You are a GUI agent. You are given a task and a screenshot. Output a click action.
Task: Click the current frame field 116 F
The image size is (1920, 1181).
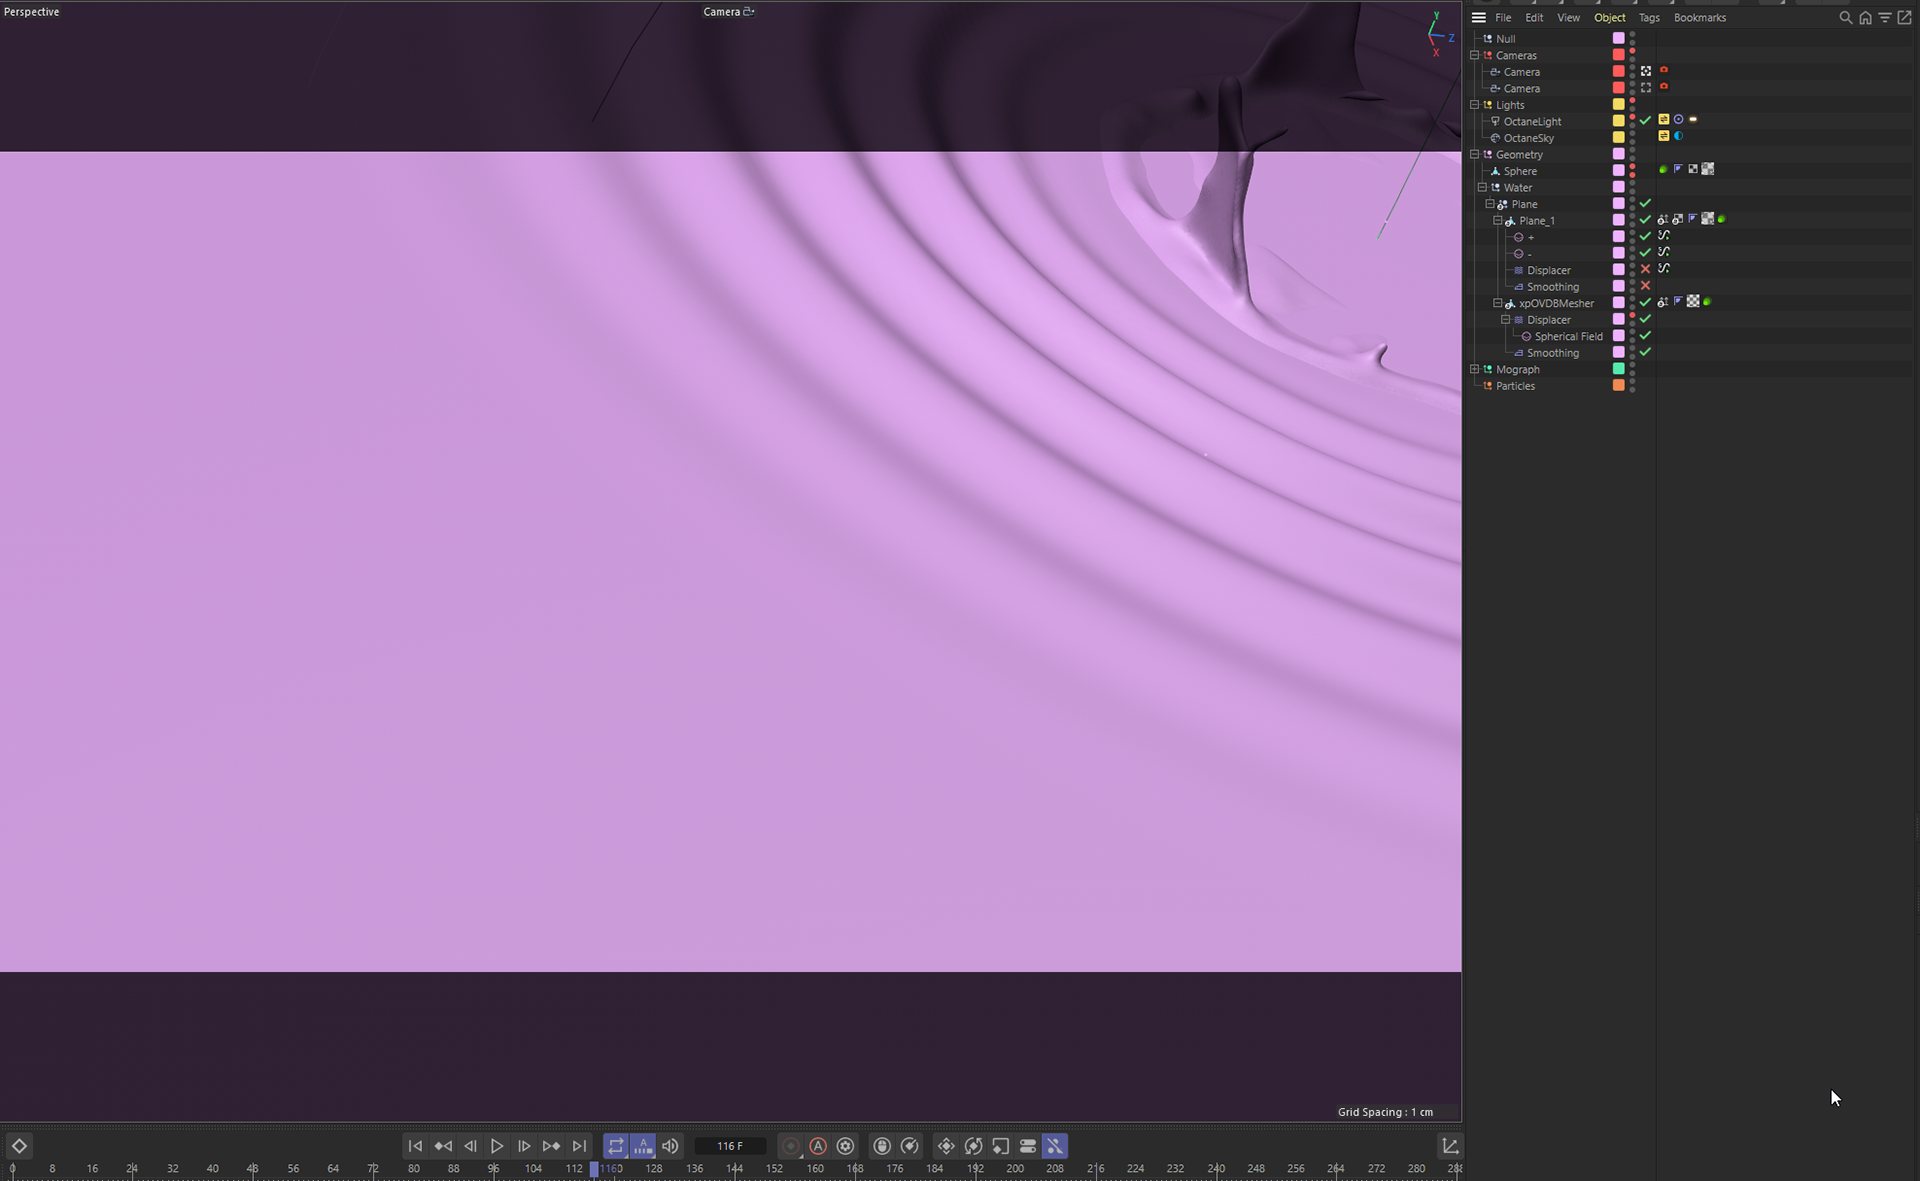(730, 1146)
